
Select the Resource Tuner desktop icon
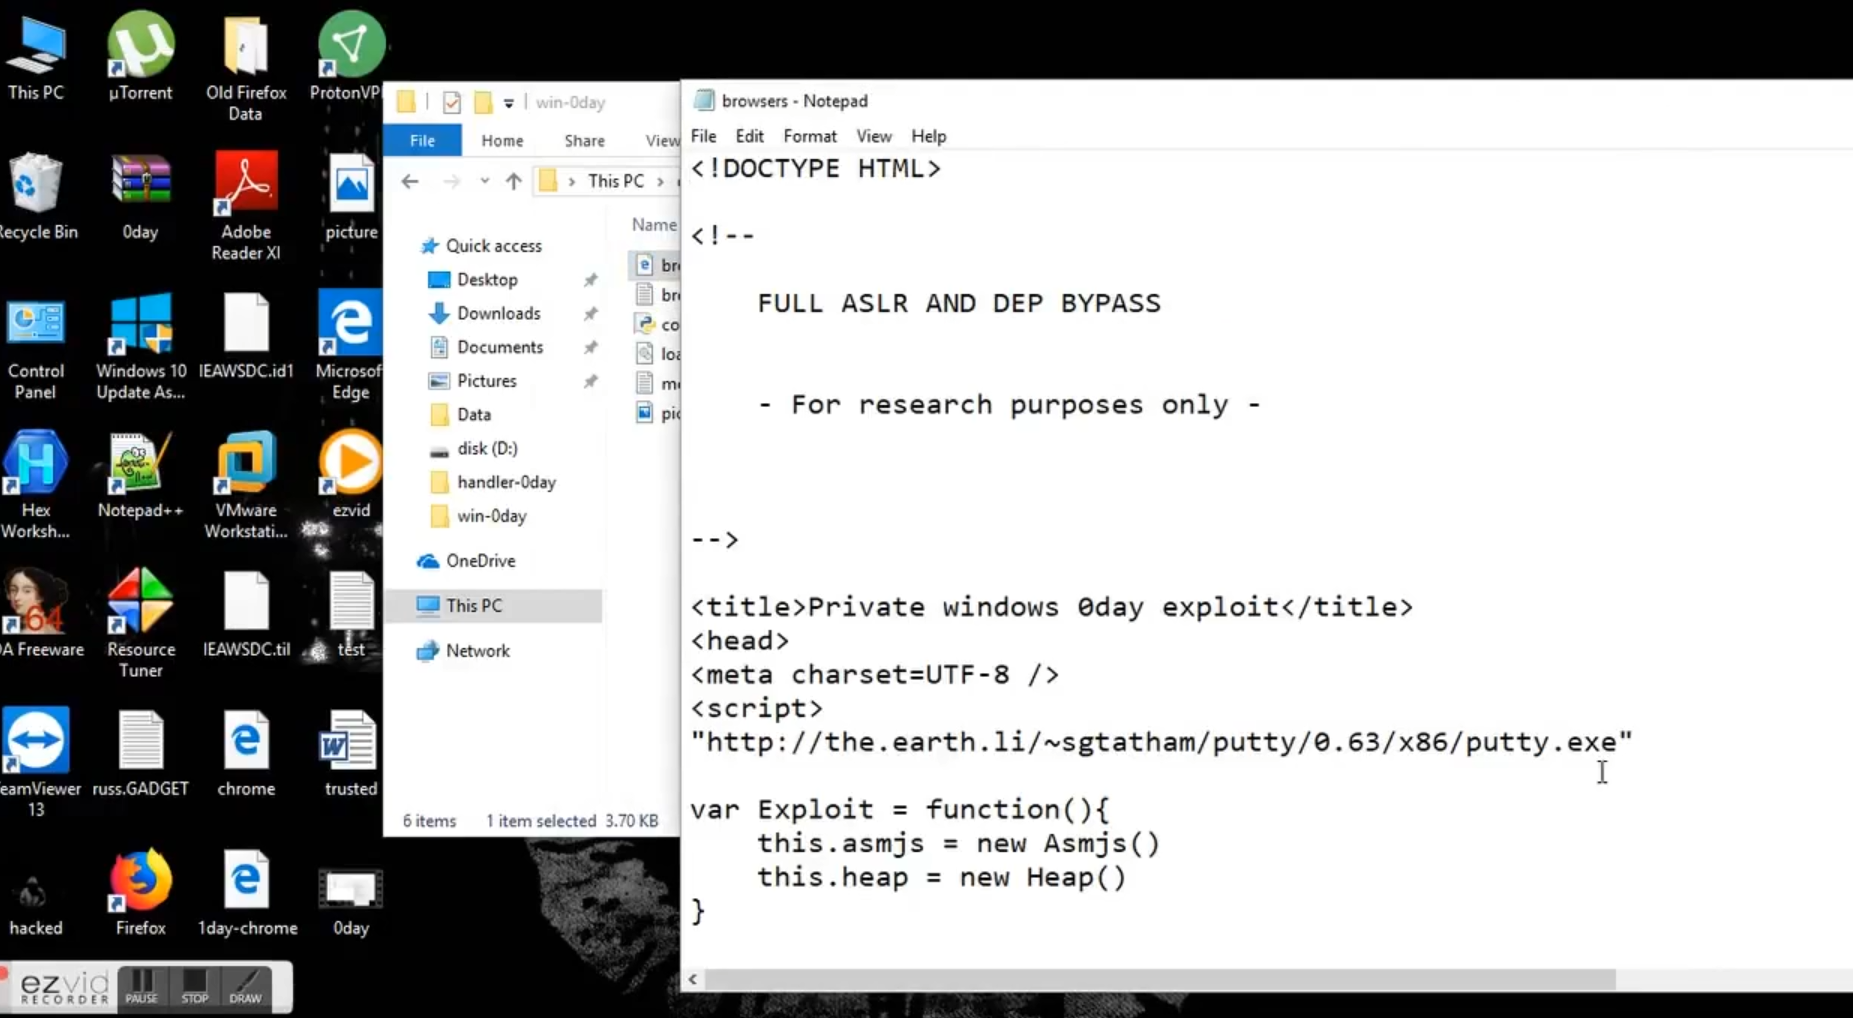tap(140, 605)
